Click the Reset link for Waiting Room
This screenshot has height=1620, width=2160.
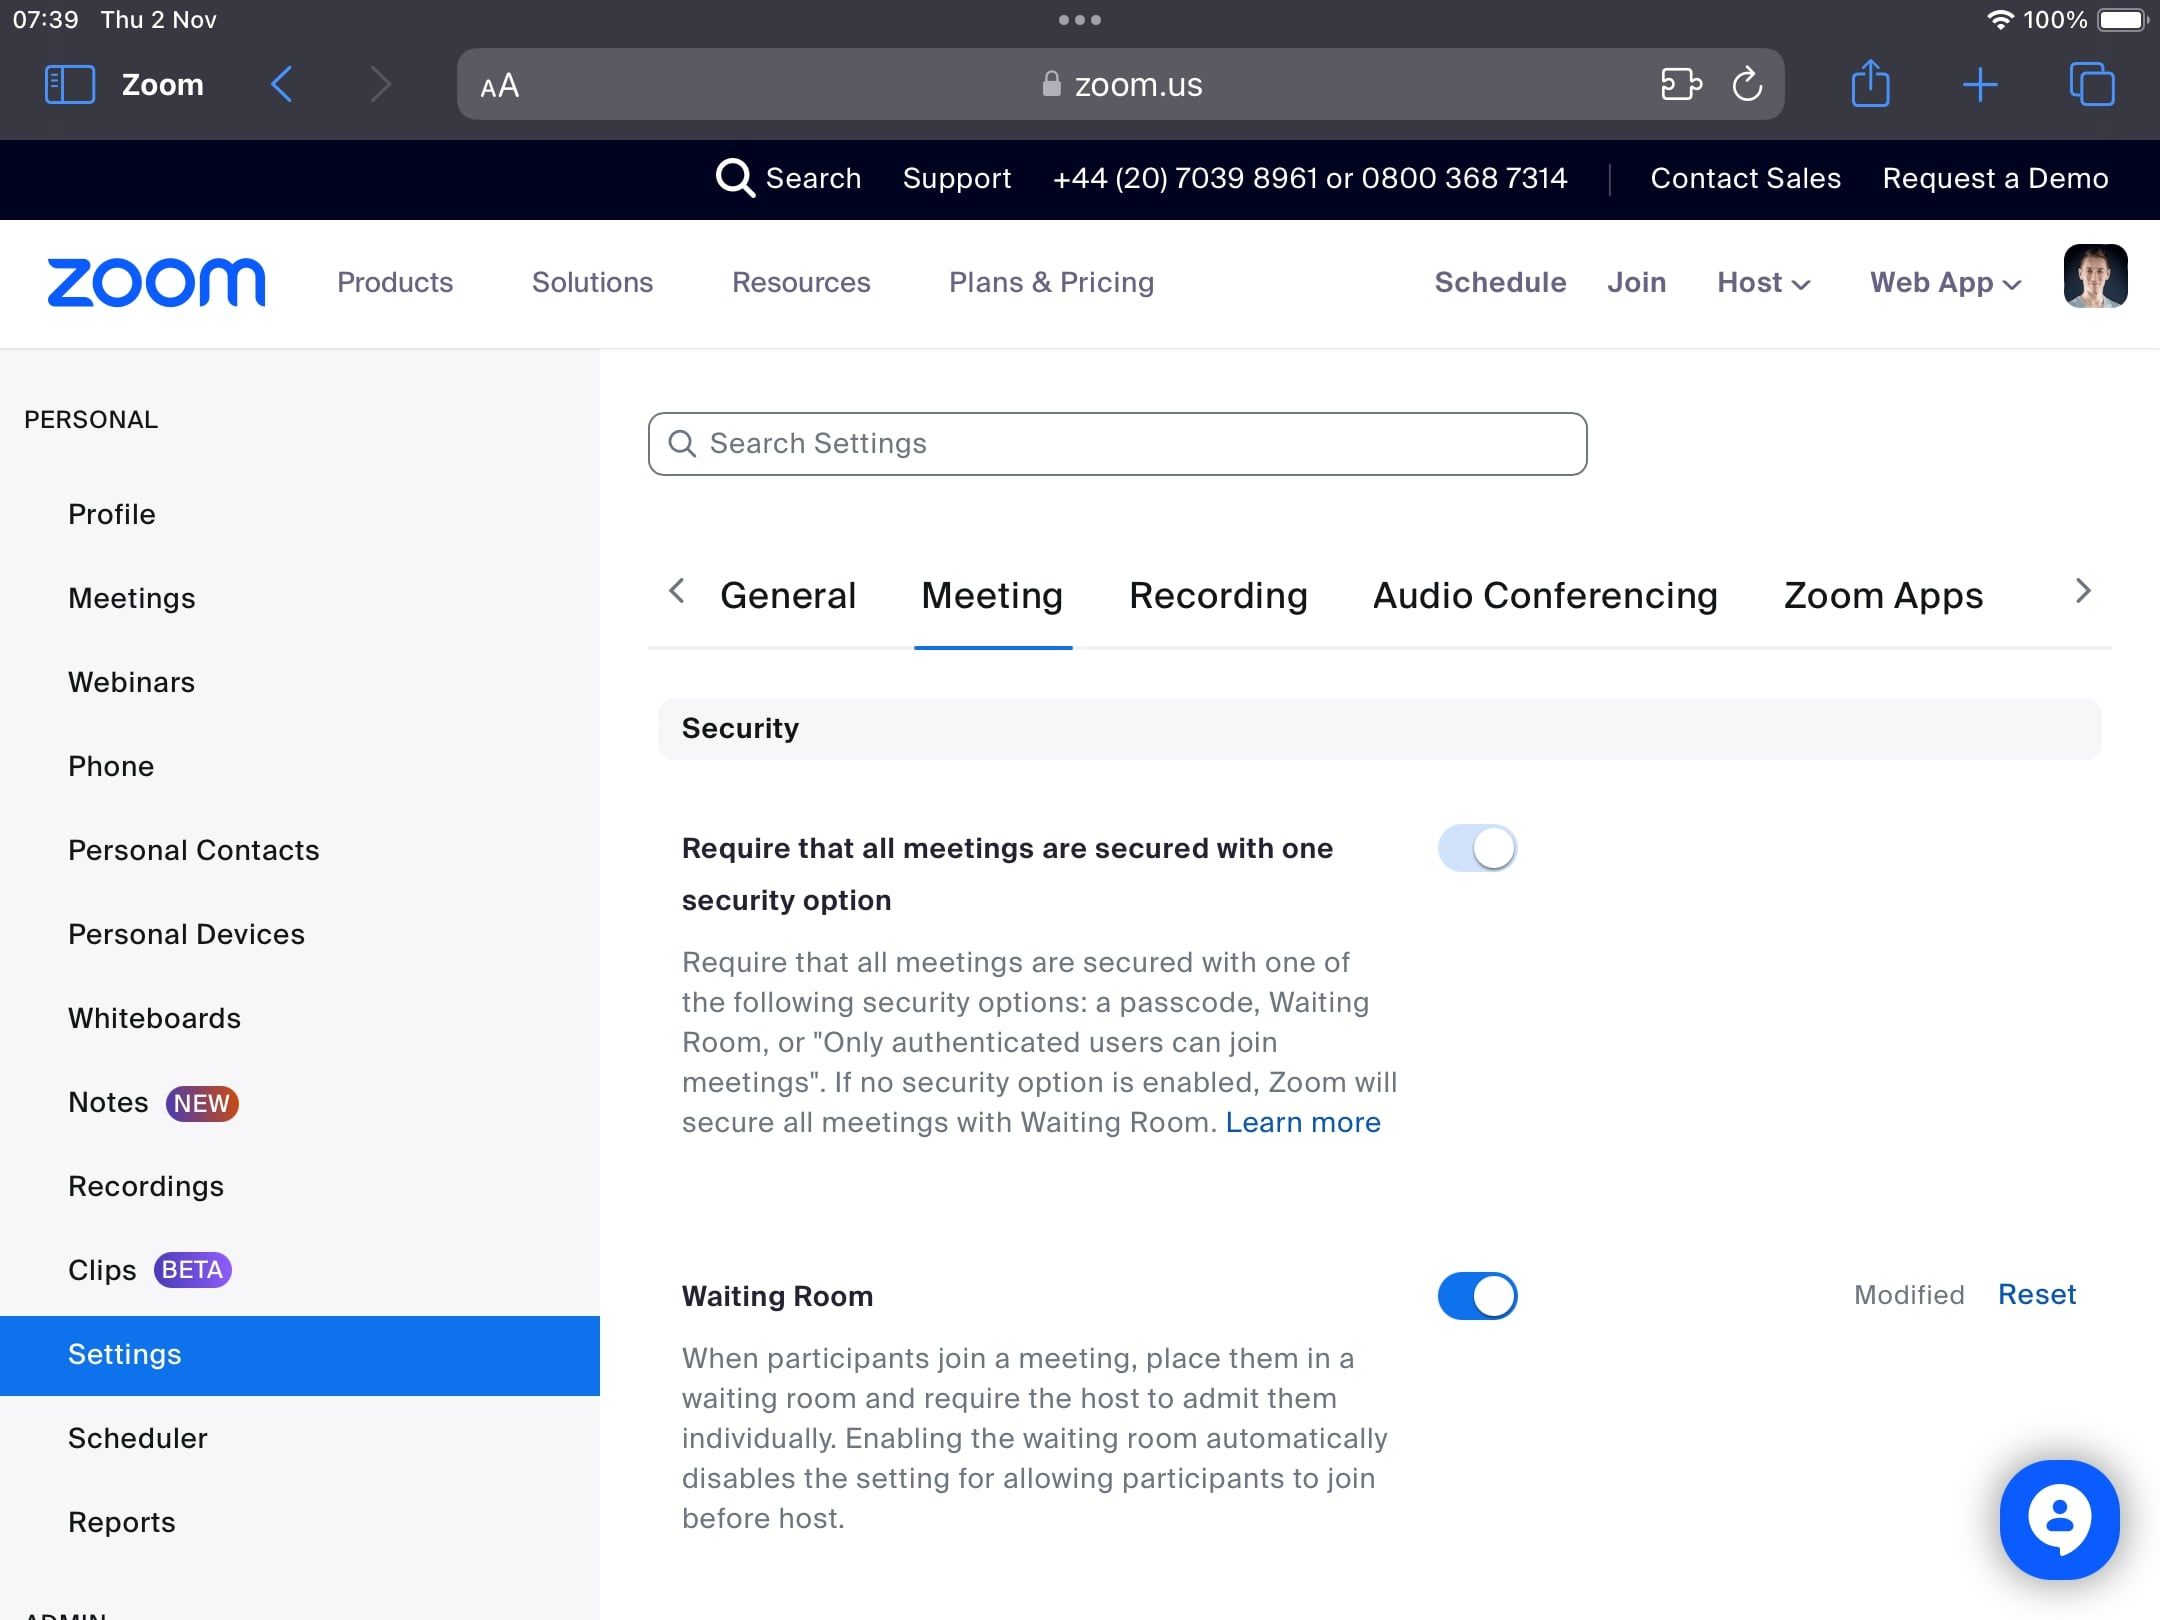point(2036,1295)
